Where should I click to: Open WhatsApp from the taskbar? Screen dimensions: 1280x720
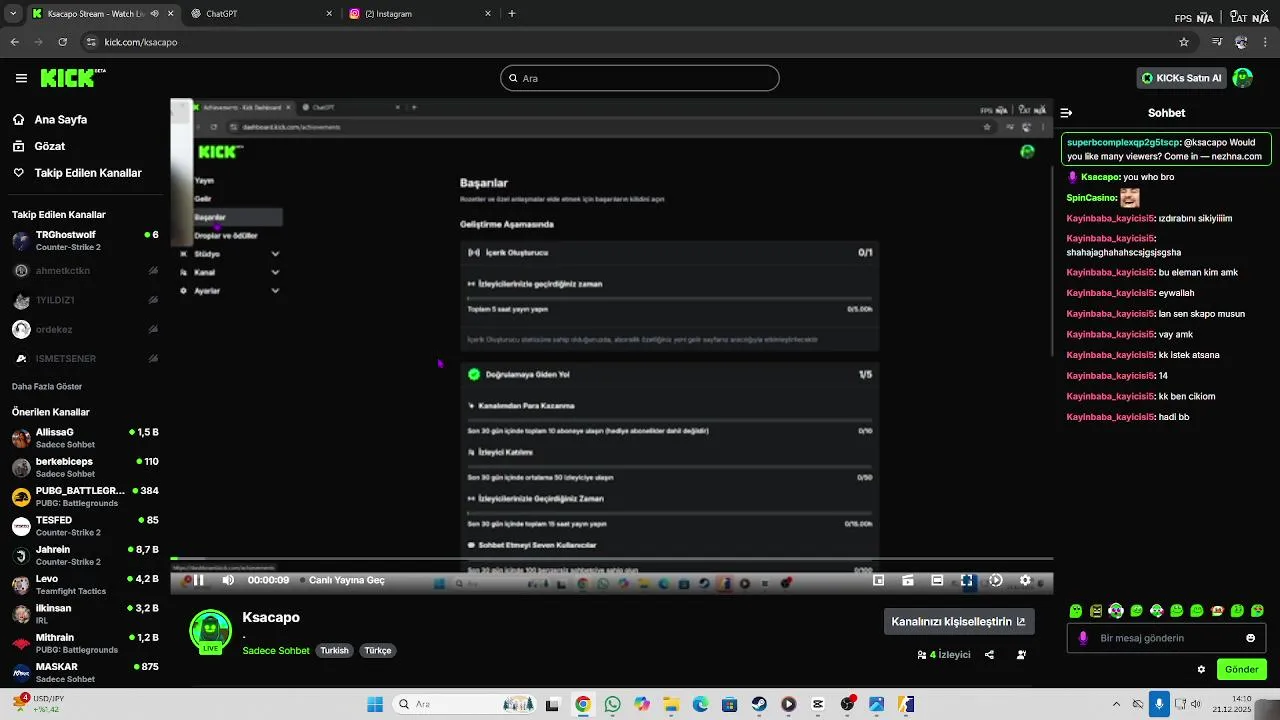click(612, 704)
